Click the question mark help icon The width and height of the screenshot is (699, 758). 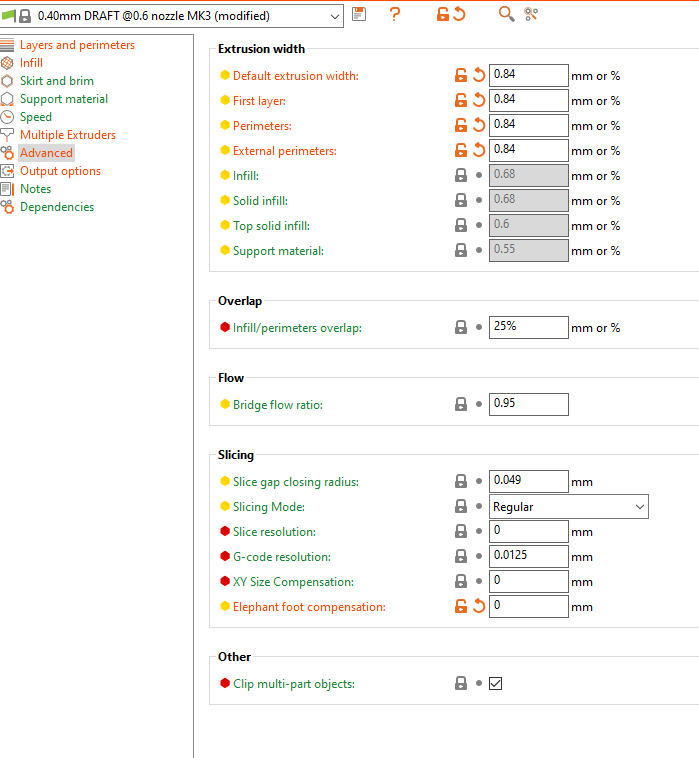[x=395, y=14]
